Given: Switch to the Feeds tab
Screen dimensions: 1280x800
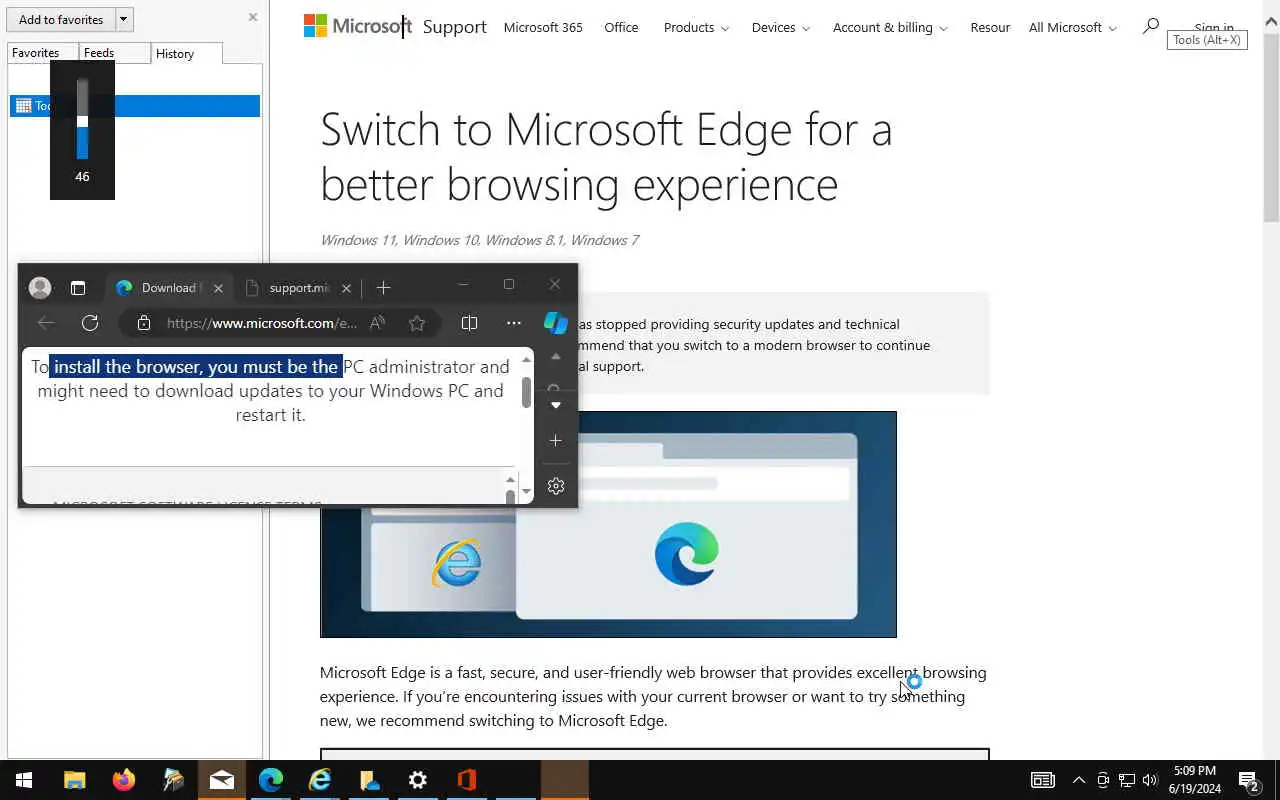Looking at the screenshot, I should 113,53.
